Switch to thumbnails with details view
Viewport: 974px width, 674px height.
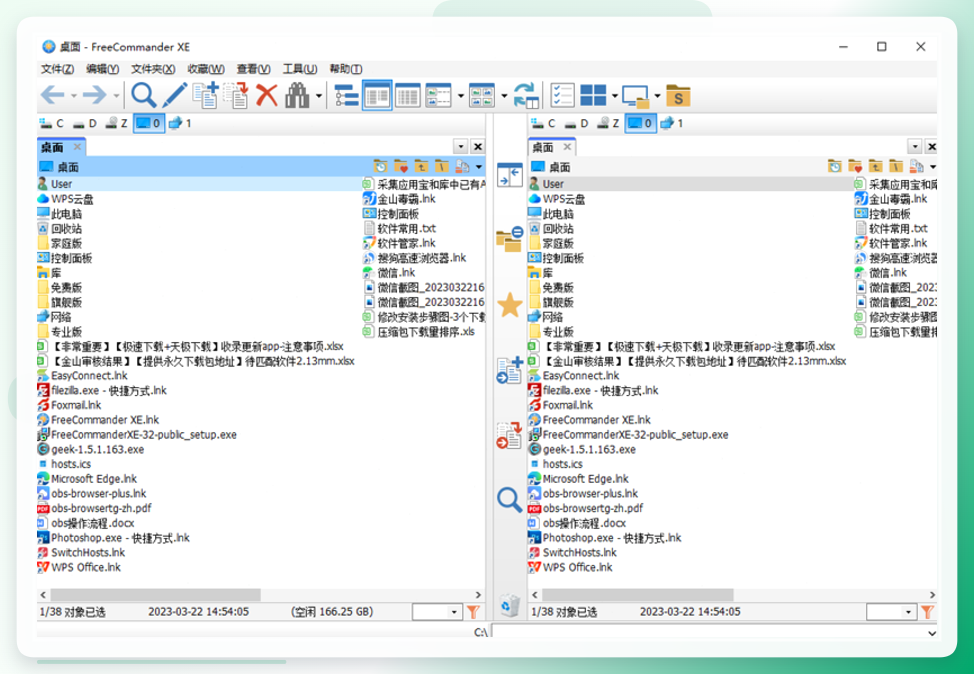pyautogui.click(x=439, y=96)
